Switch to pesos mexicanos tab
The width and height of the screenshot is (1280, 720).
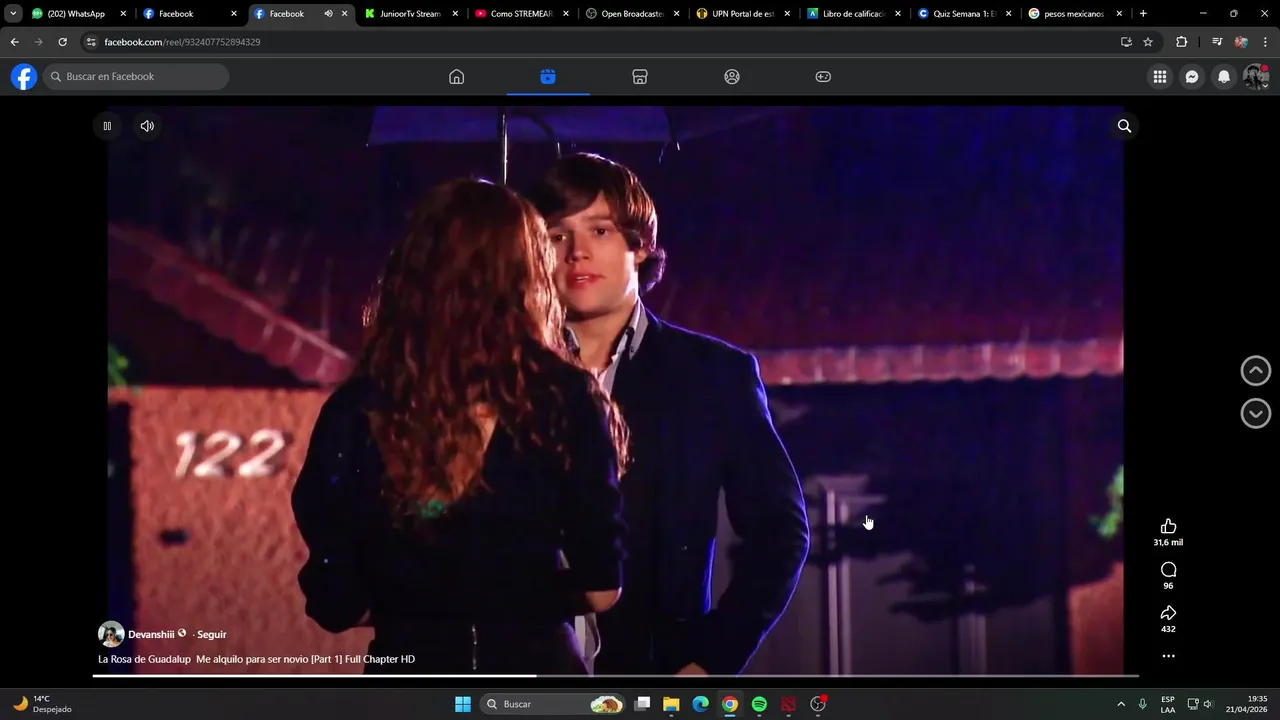[x=1074, y=14]
